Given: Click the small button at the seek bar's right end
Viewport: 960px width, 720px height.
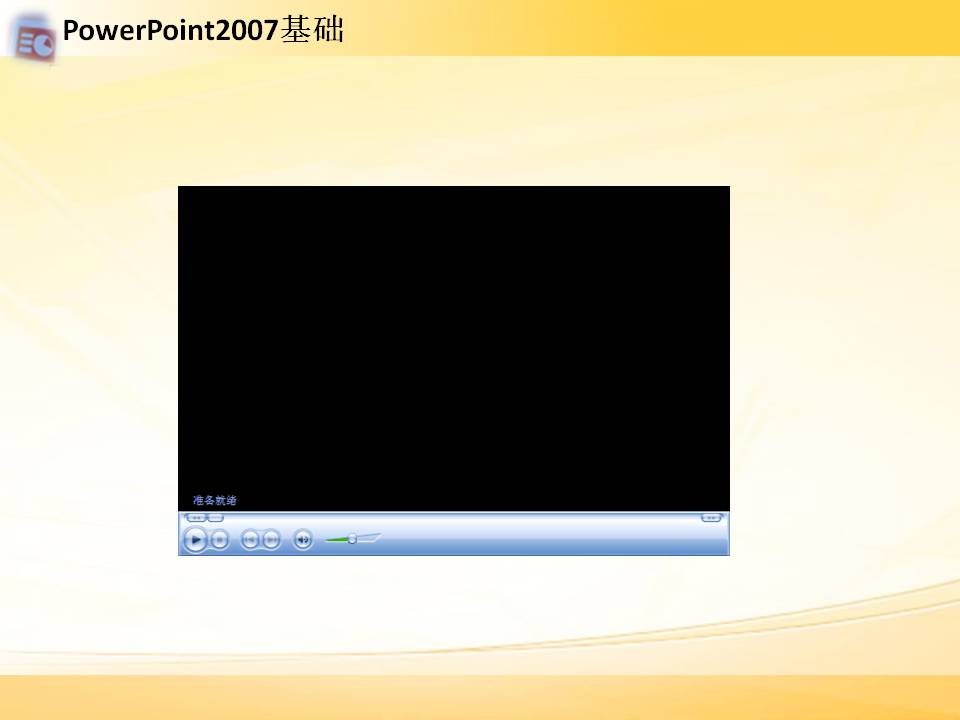Looking at the screenshot, I should pyautogui.click(x=711, y=518).
